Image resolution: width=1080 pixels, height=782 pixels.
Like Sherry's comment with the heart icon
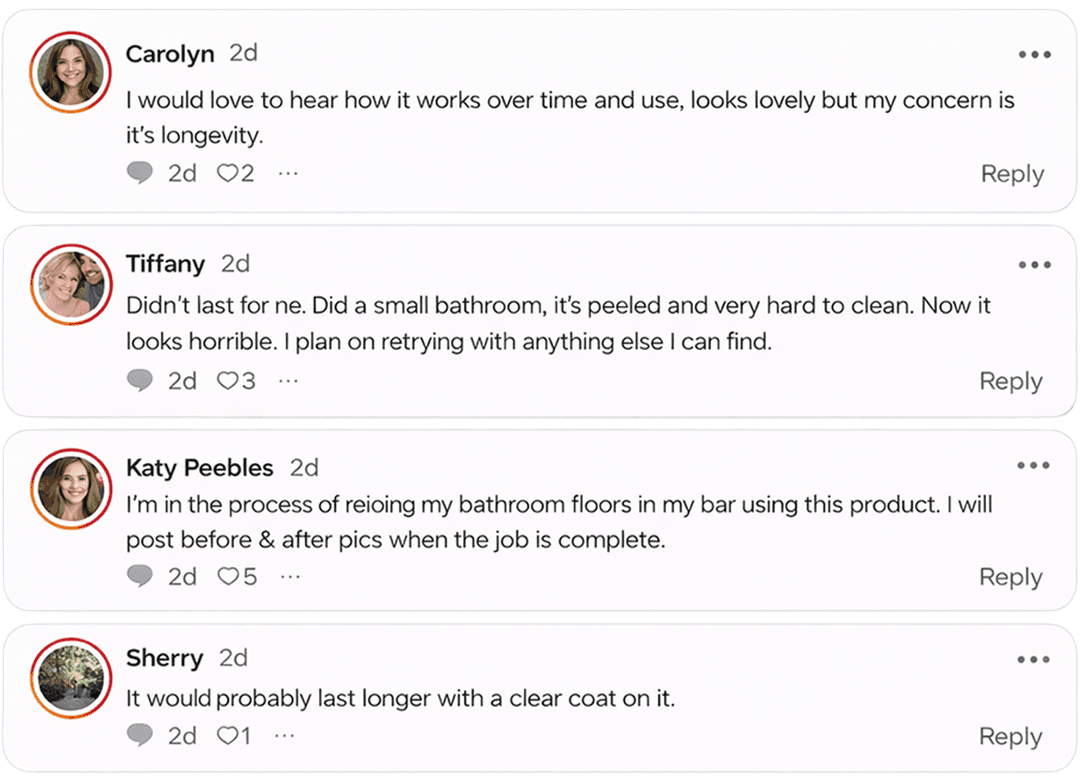click(228, 736)
